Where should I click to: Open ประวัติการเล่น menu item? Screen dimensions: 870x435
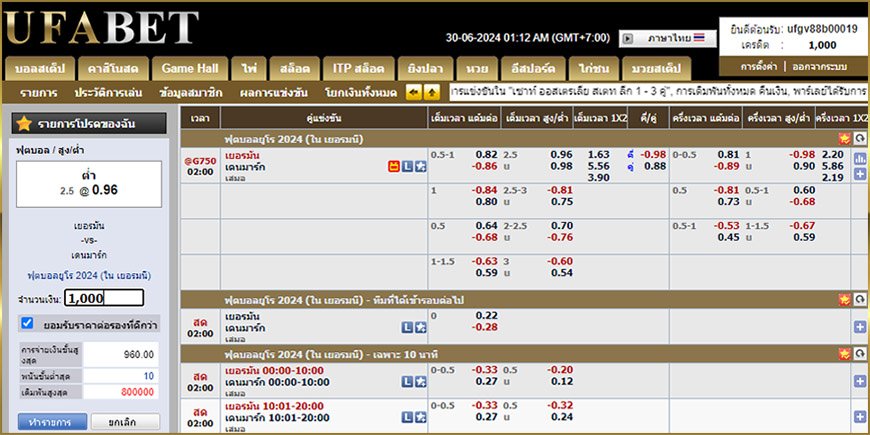point(107,92)
